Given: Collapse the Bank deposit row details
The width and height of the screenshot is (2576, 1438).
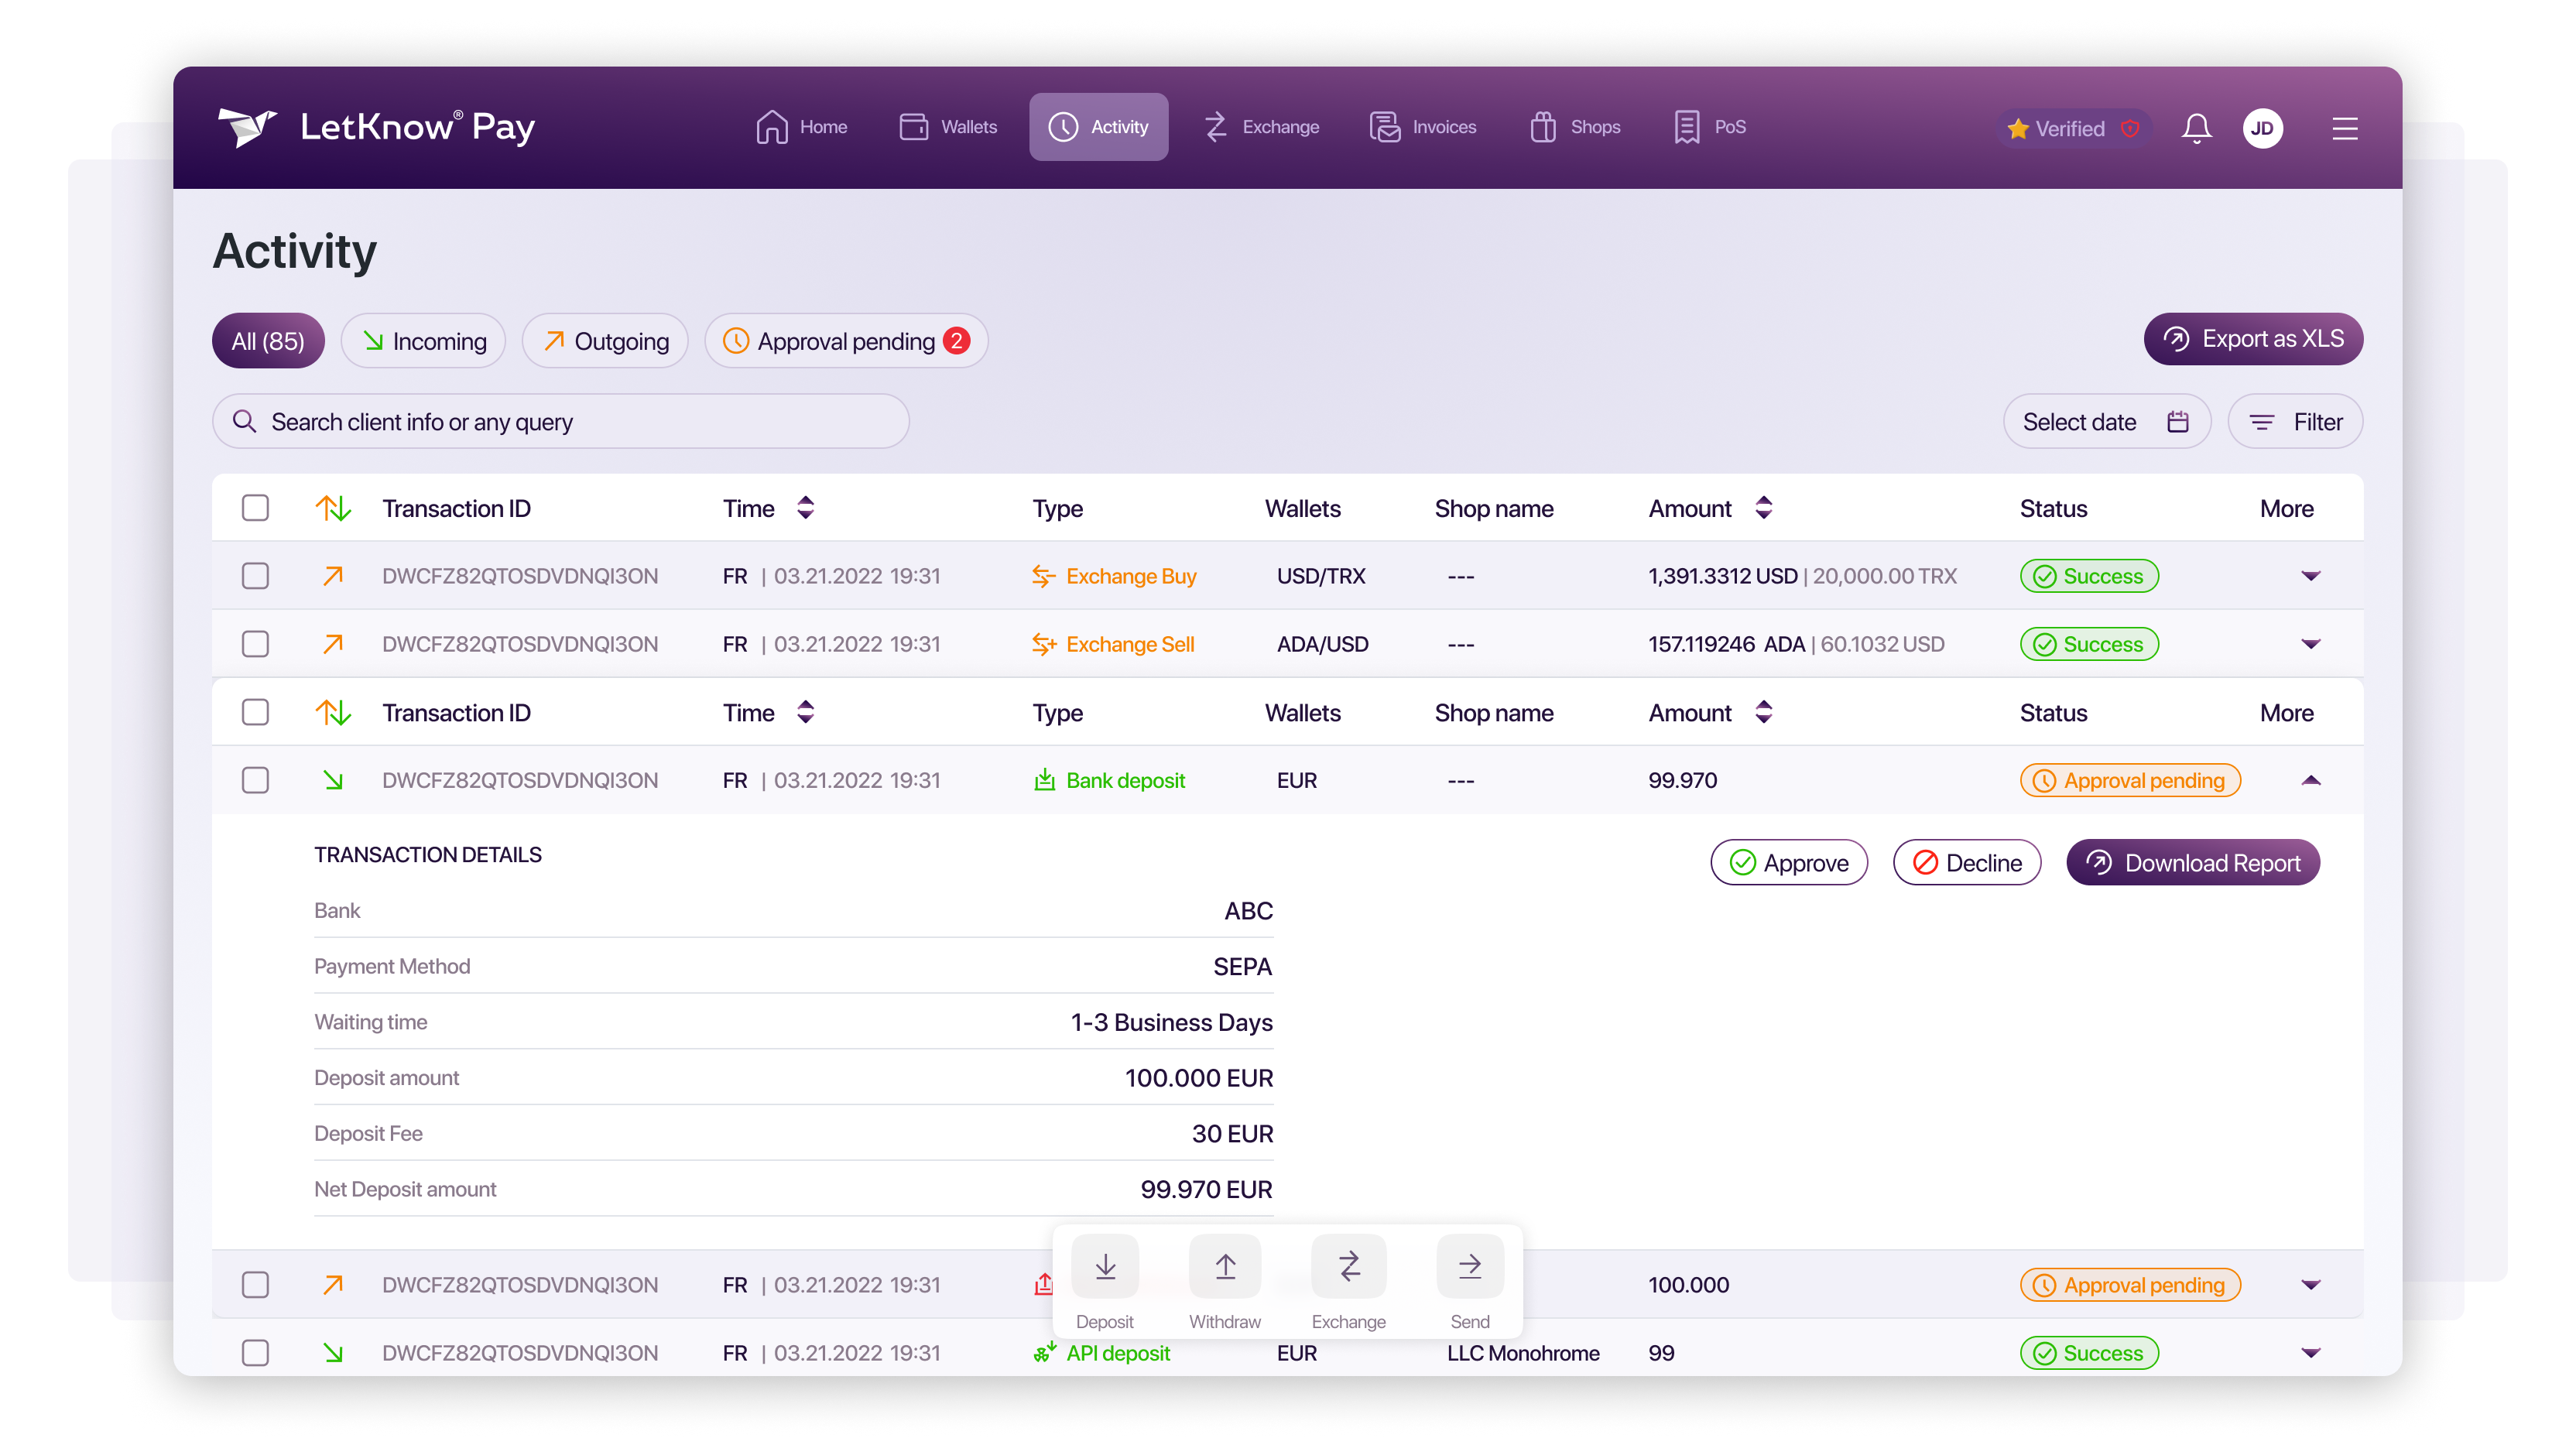Looking at the screenshot, I should 2310,780.
